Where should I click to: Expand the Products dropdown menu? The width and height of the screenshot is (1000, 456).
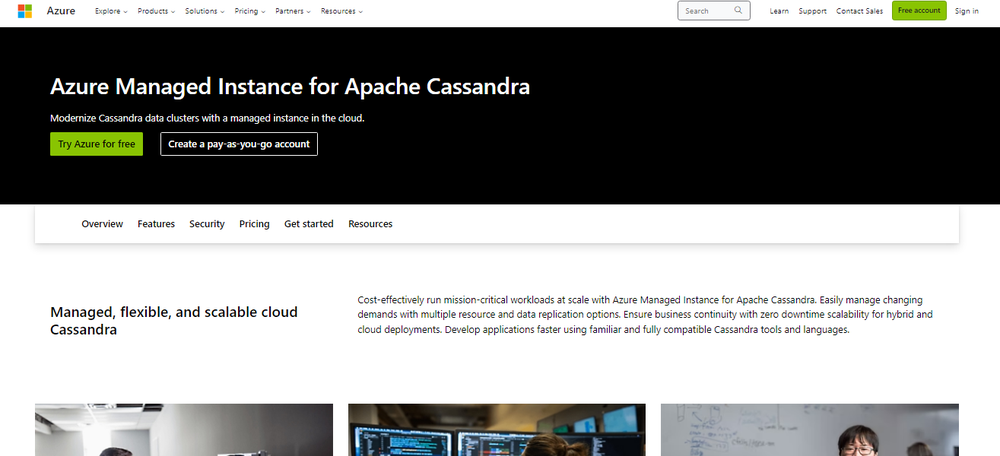pyautogui.click(x=156, y=11)
